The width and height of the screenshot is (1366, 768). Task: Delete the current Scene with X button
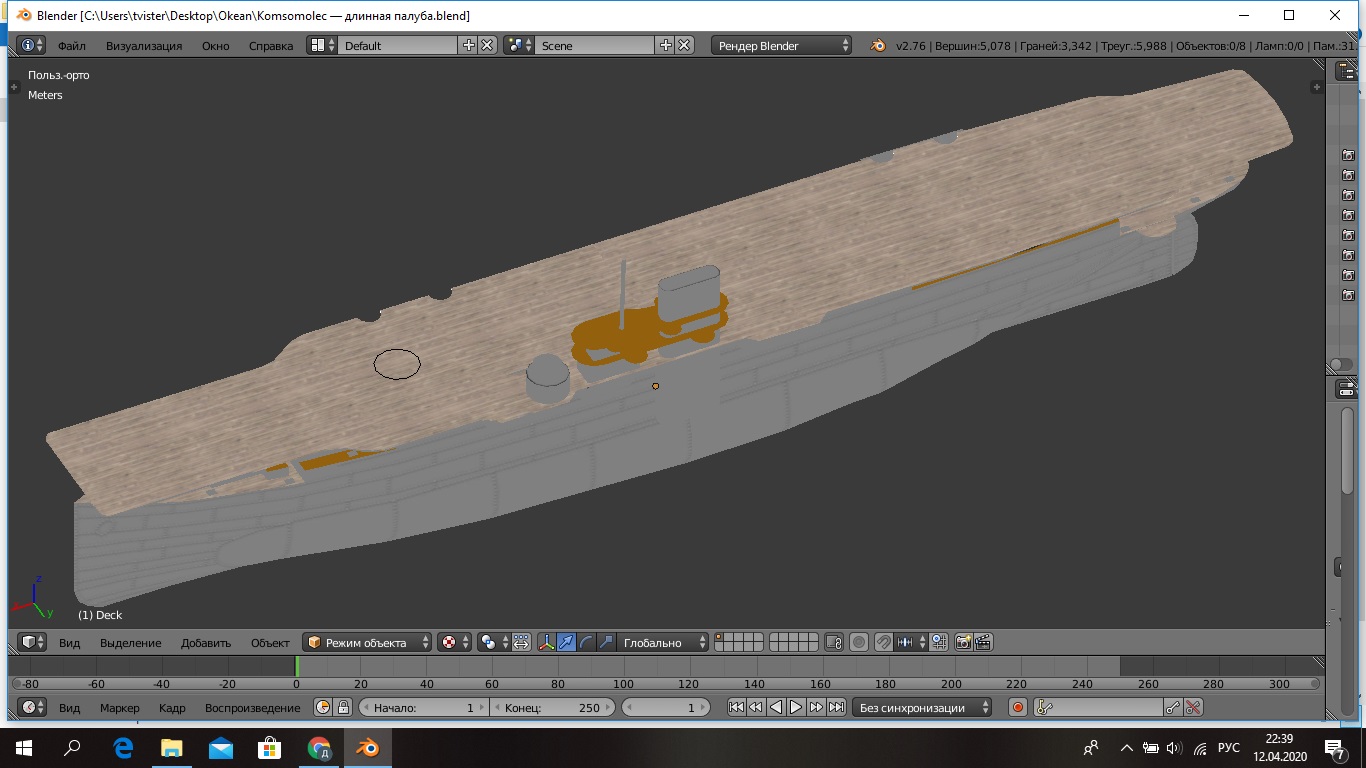coord(684,45)
